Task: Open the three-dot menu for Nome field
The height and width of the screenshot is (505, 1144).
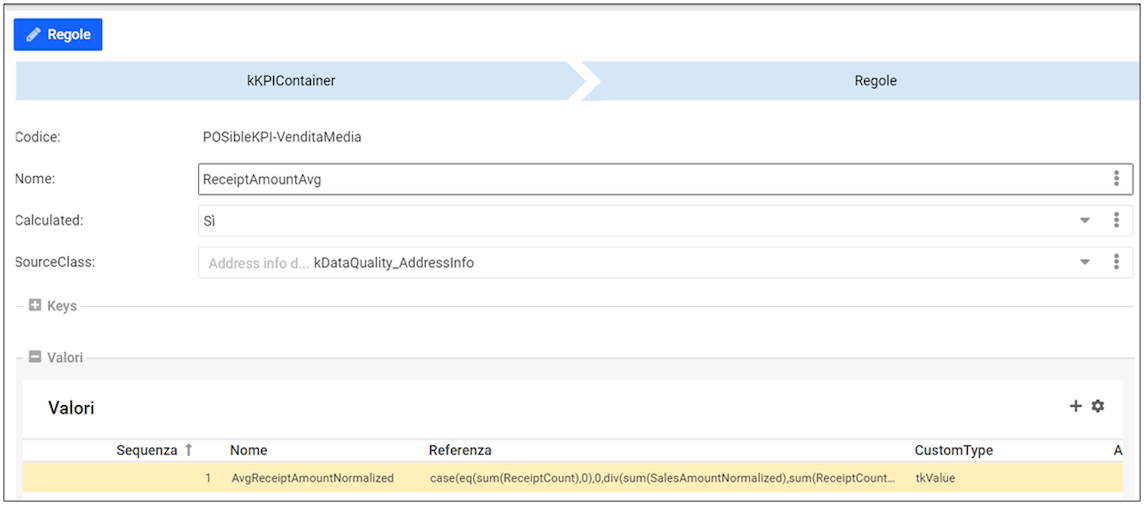Action: 1116,179
